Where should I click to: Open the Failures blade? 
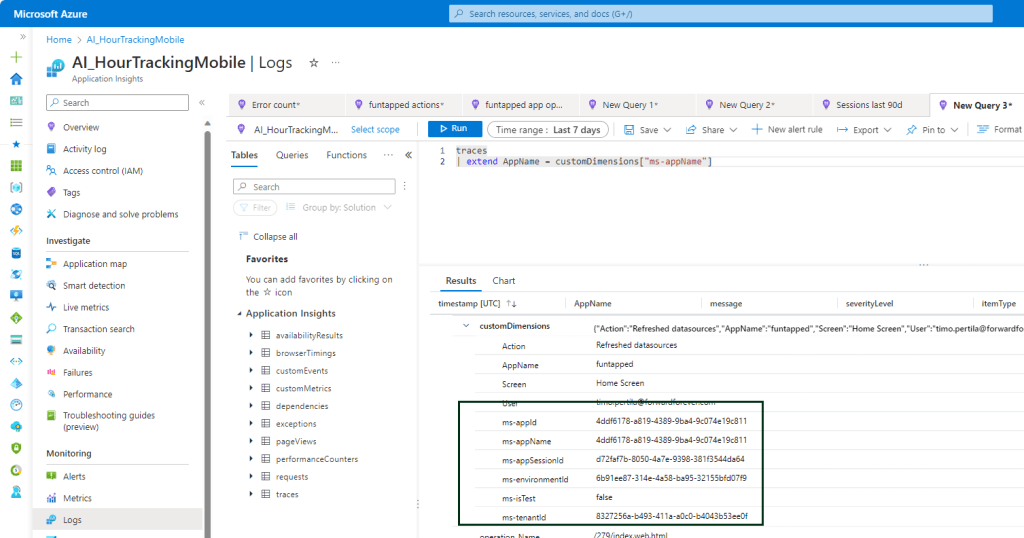tap(77, 372)
